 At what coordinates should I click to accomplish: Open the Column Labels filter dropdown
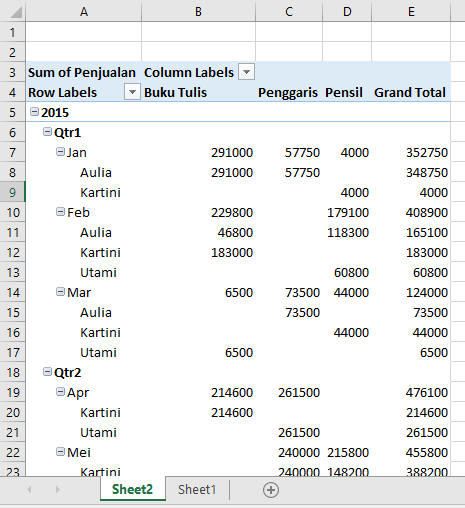(246, 72)
